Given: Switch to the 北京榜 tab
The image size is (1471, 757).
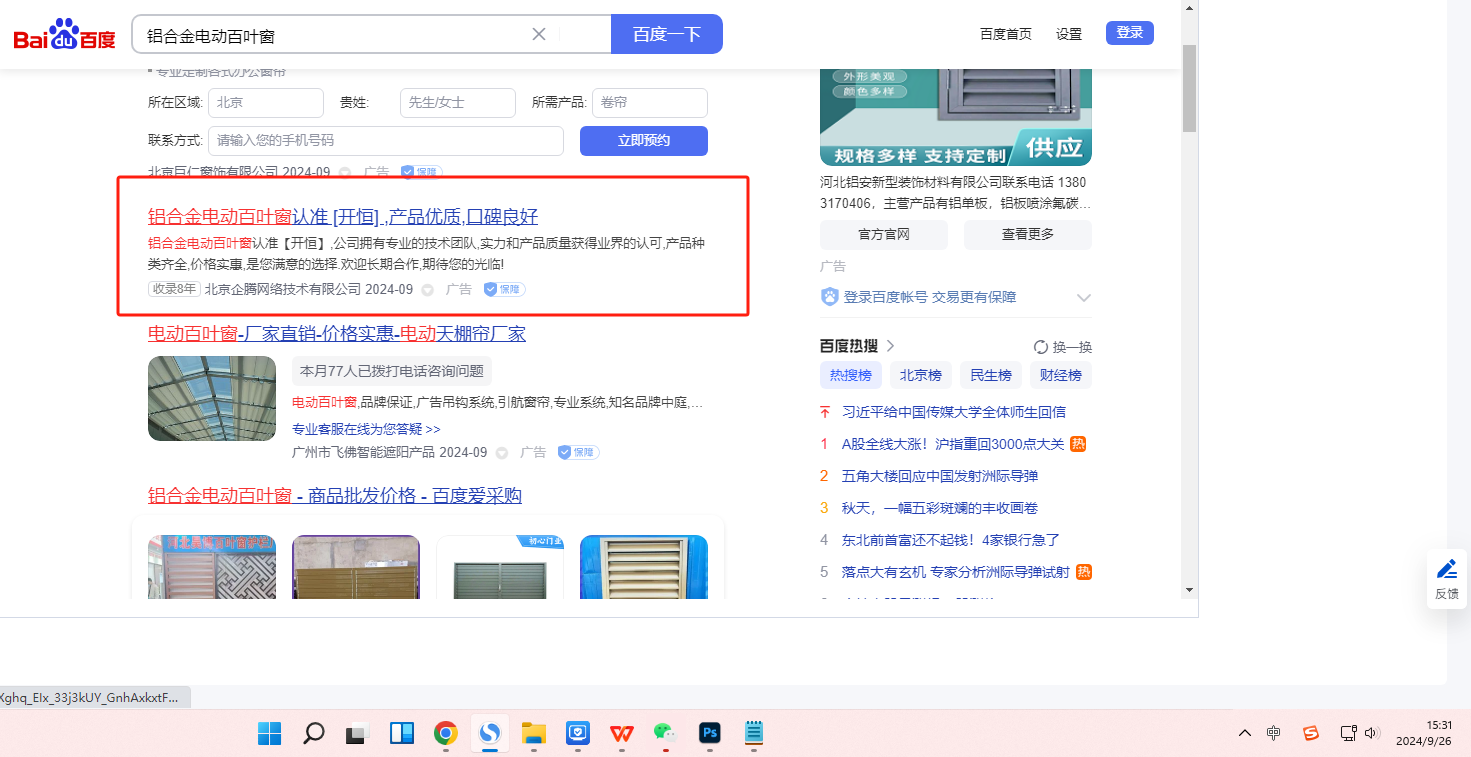Looking at the screenshot, I should coord(920,375).
